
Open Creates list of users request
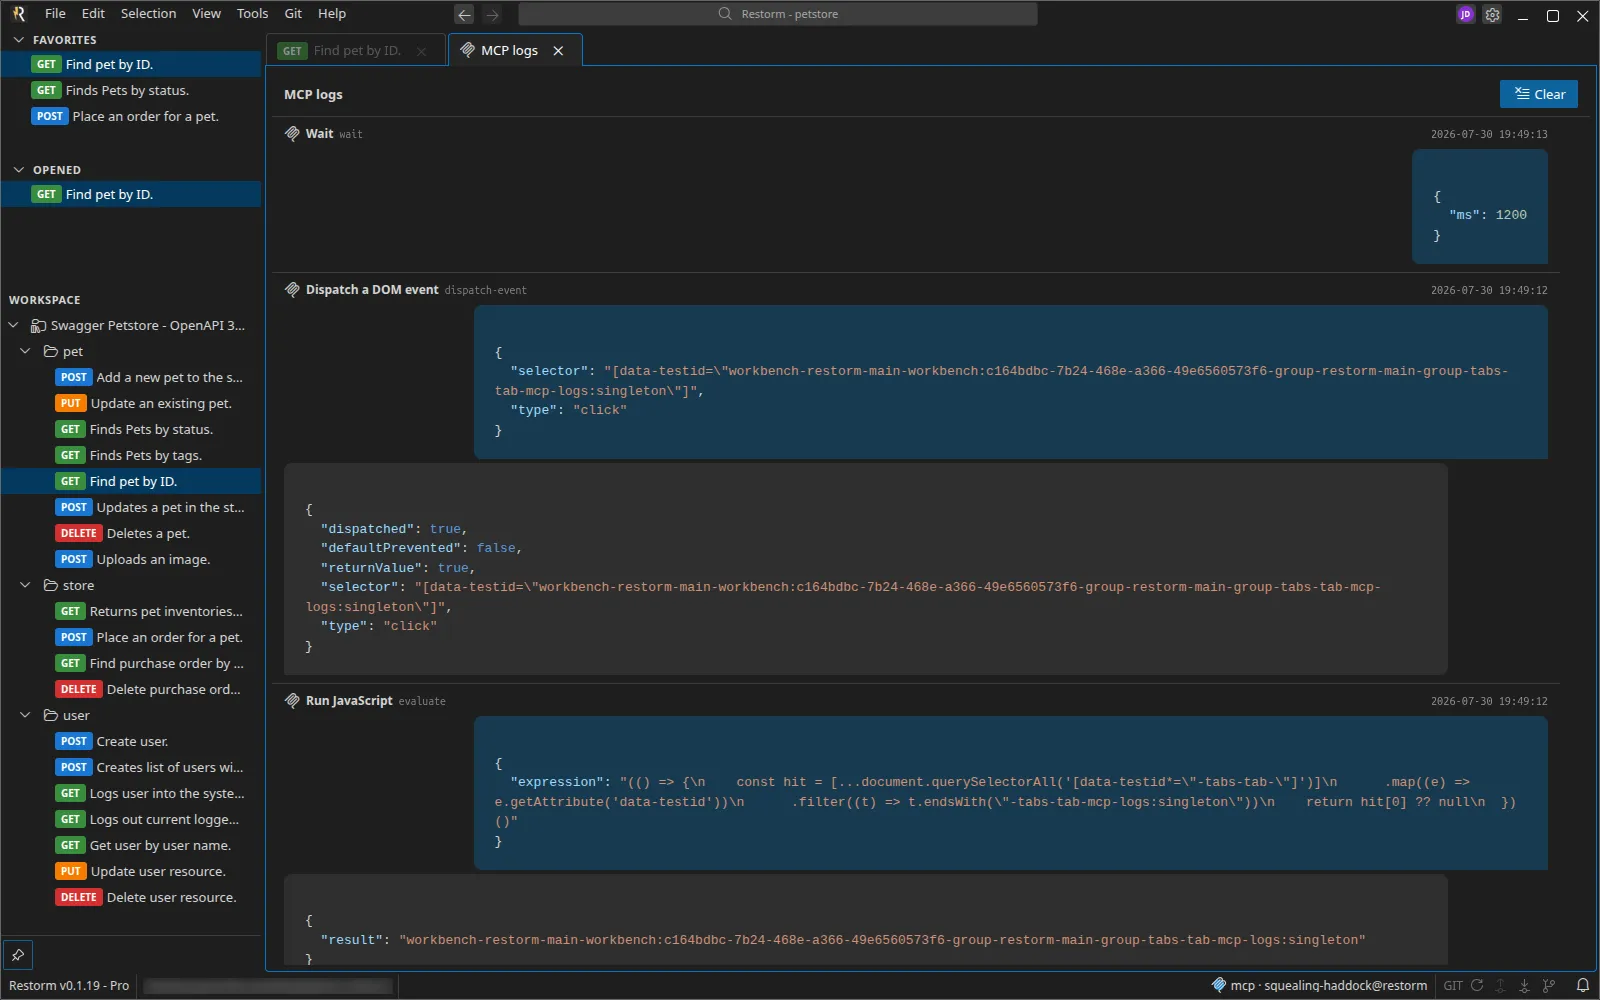pyautogui.click(x=131, y=767)
